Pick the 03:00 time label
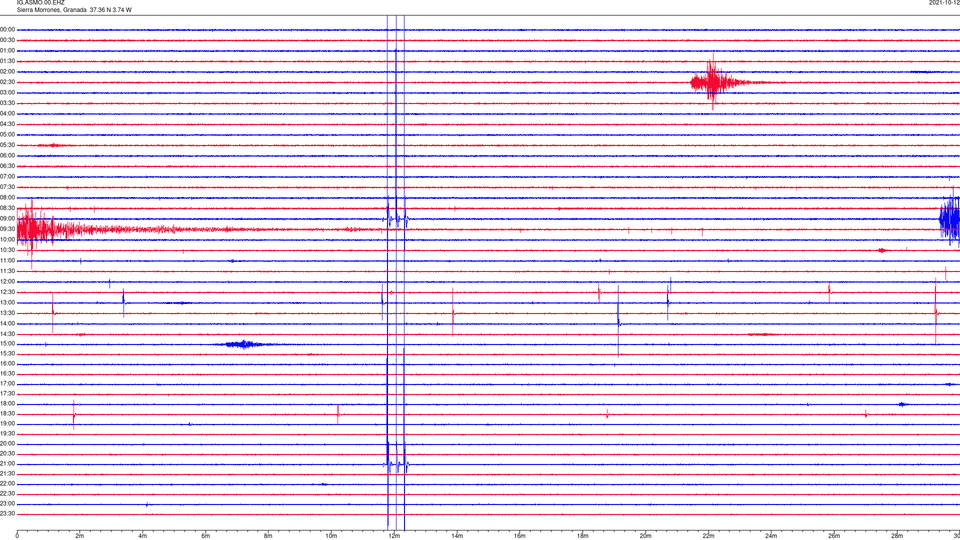 point(7,92)
